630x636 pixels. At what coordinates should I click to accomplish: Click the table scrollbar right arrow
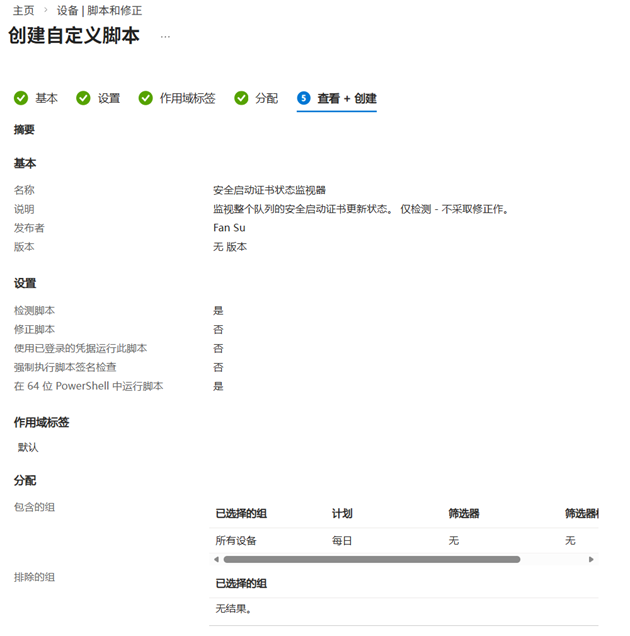click(591, 559)
